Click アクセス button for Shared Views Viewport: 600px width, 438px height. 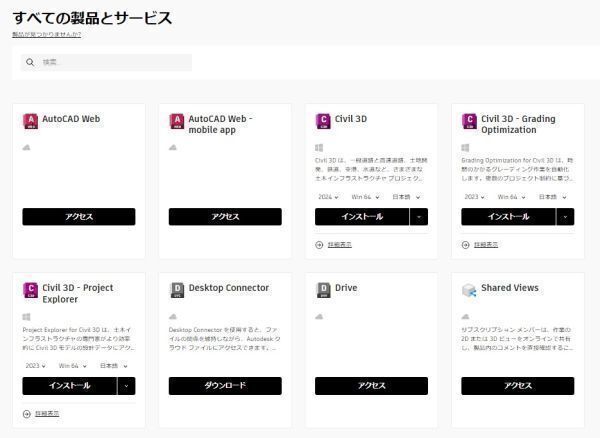(x=518, y=386)
